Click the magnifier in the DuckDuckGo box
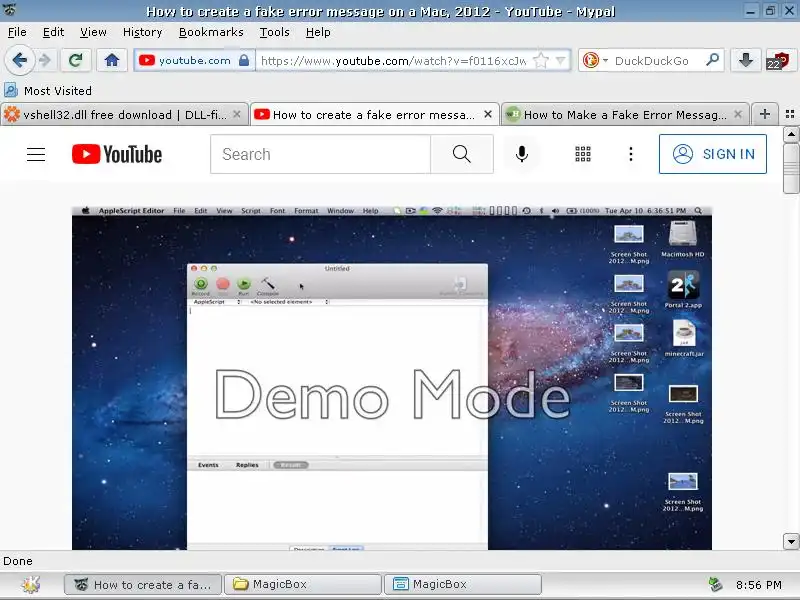This screenshot has height=600, width=800. pyautogui.click(x=712, y=60)
